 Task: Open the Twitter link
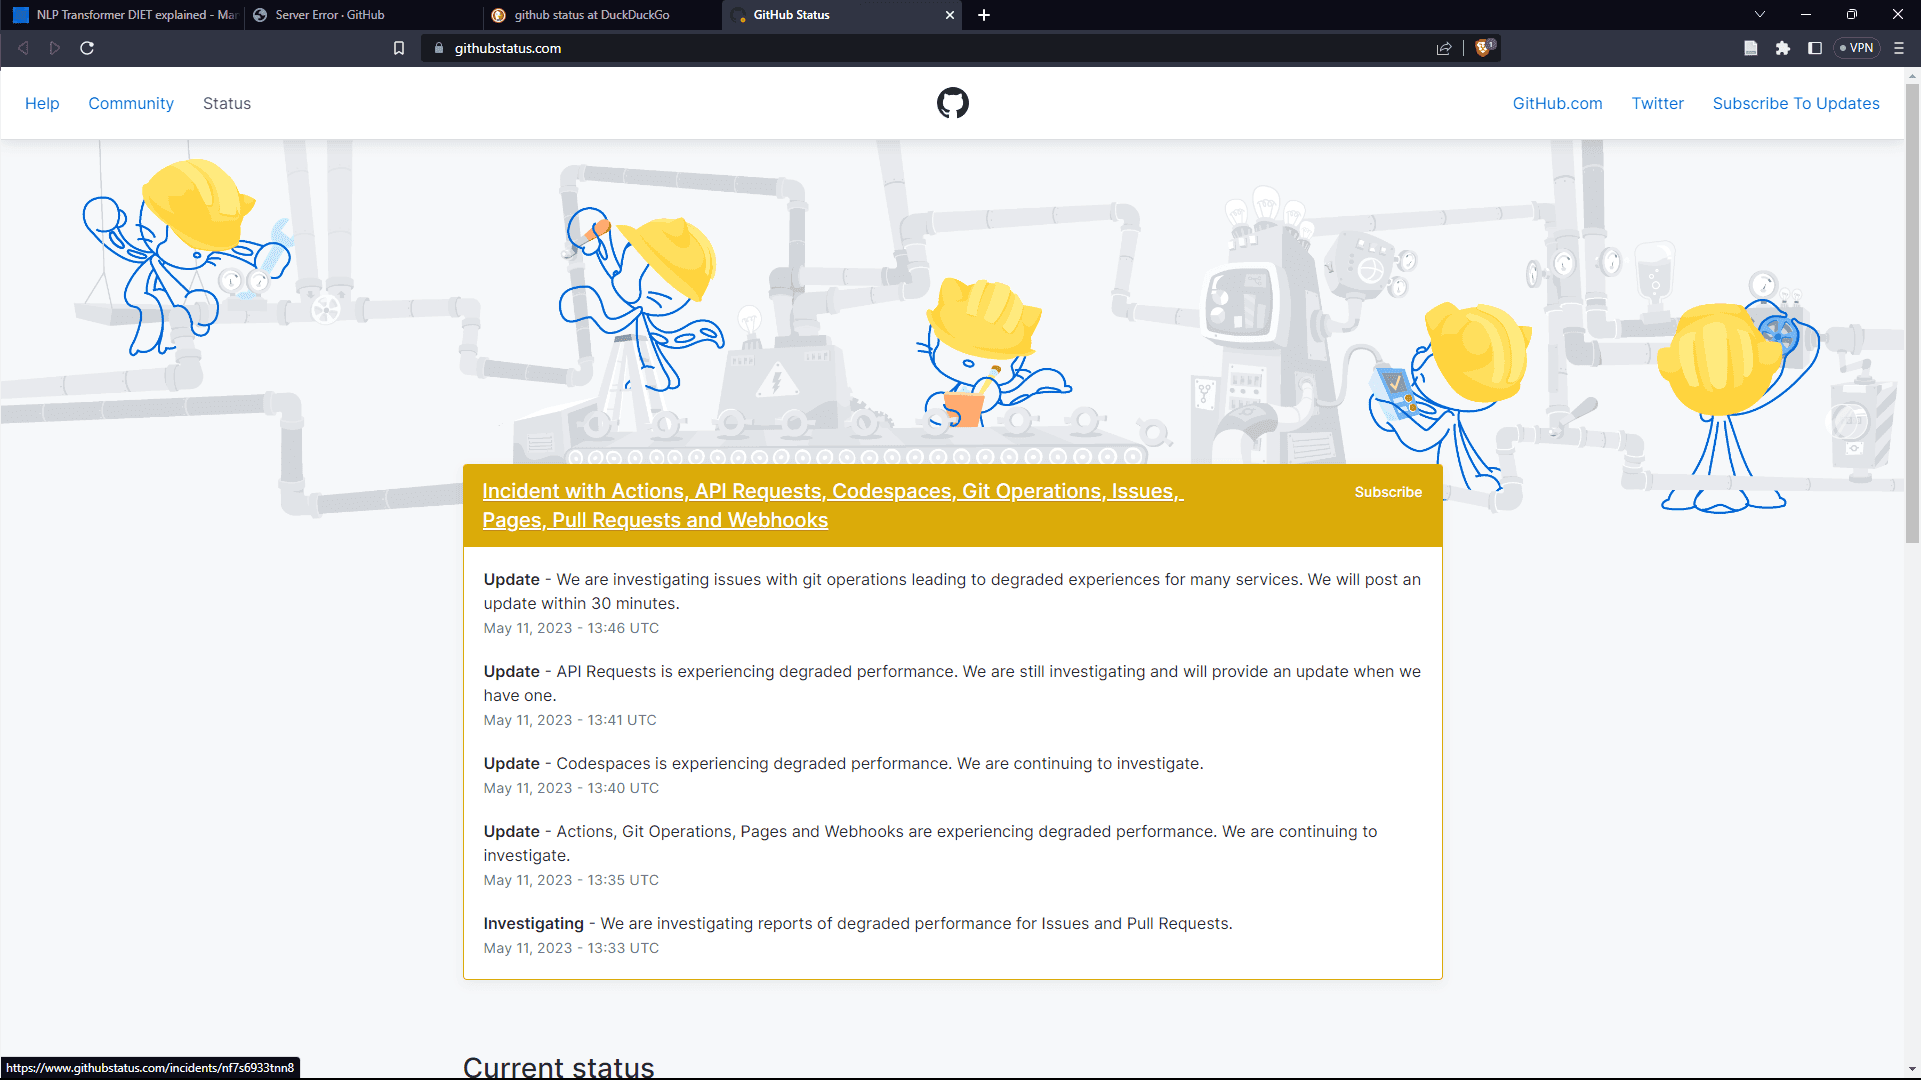point(1657,103)
